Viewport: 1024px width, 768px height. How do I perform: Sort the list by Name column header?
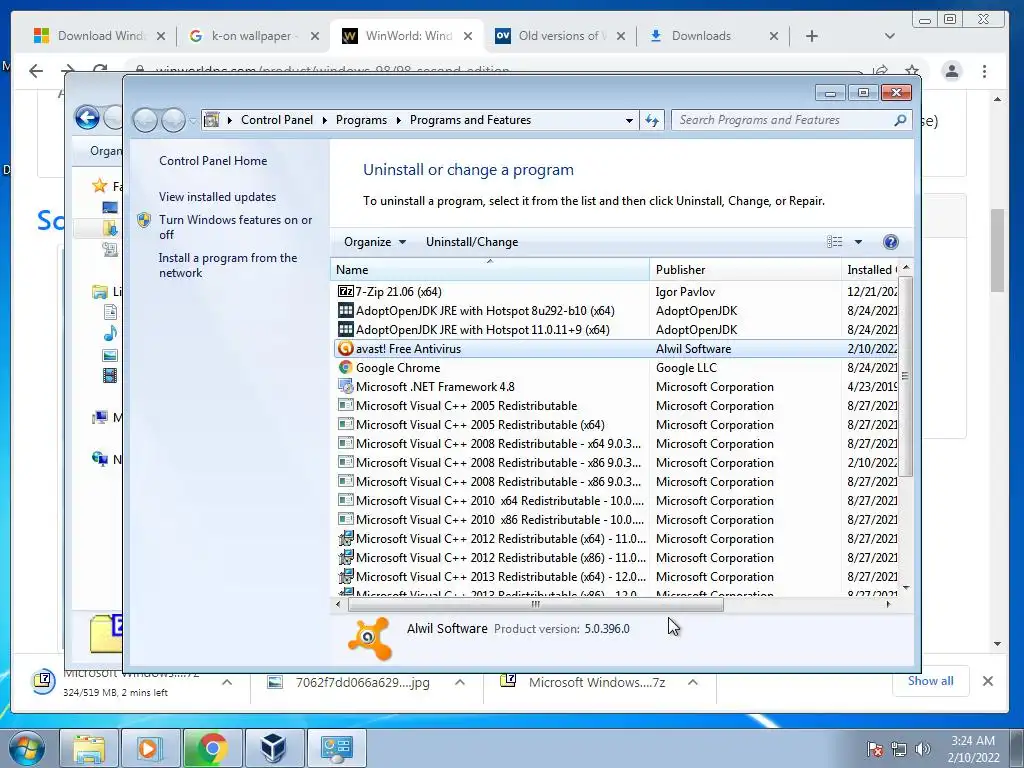click(490, 270)
